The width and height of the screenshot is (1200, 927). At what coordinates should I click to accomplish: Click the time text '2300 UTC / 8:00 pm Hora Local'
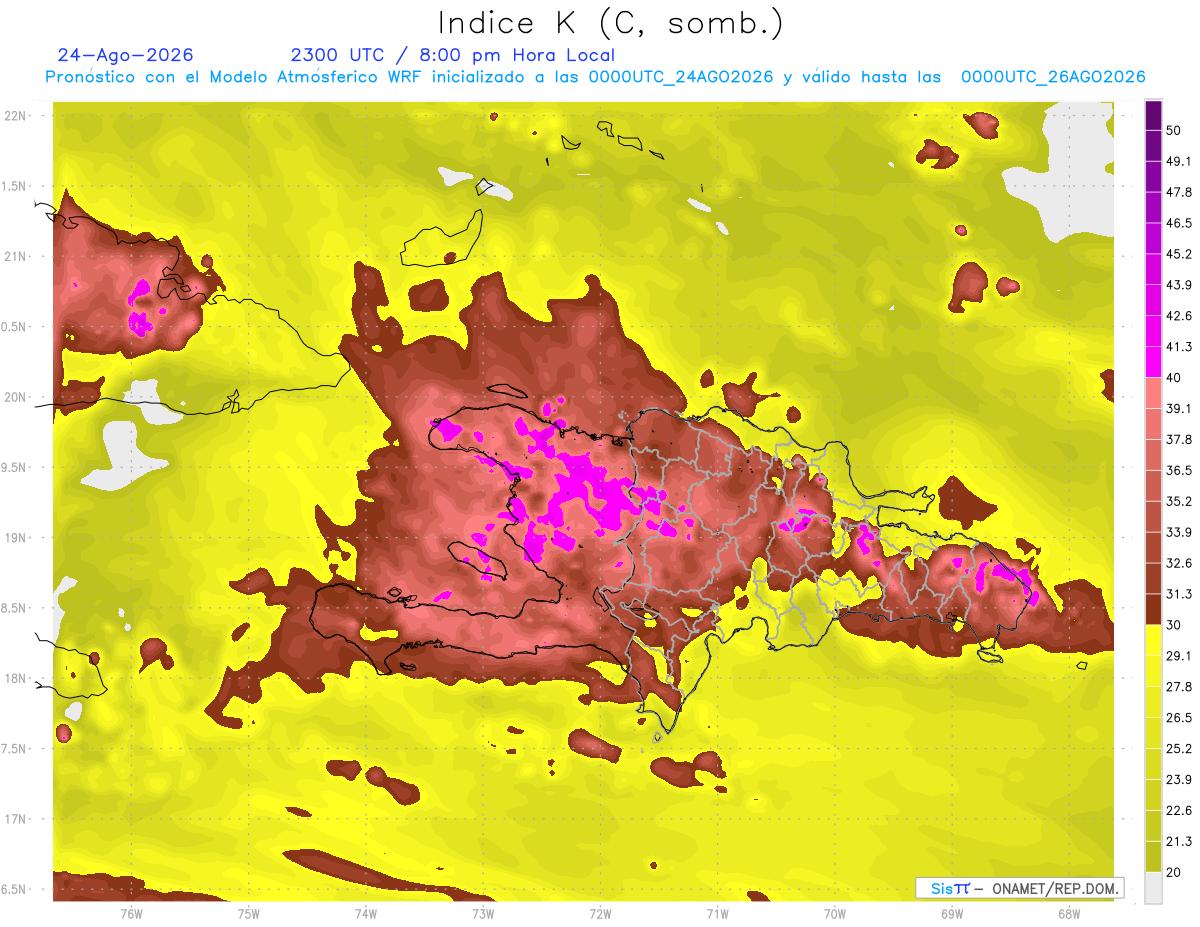click(x=452, y=55)
